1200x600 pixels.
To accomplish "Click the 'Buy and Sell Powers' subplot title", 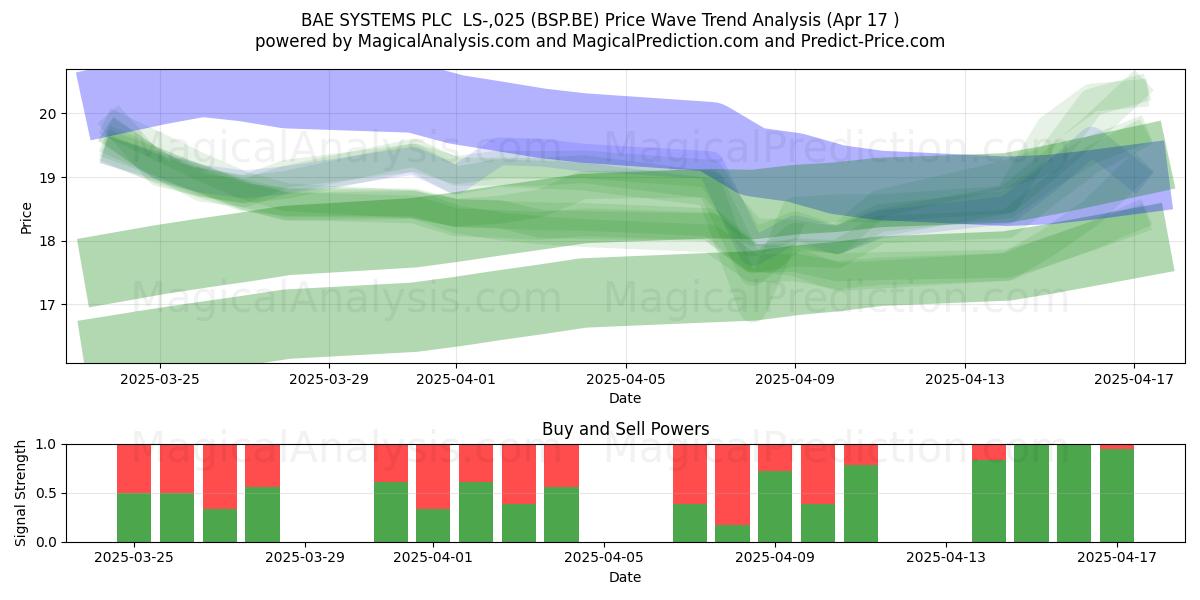I will [626, 429].
